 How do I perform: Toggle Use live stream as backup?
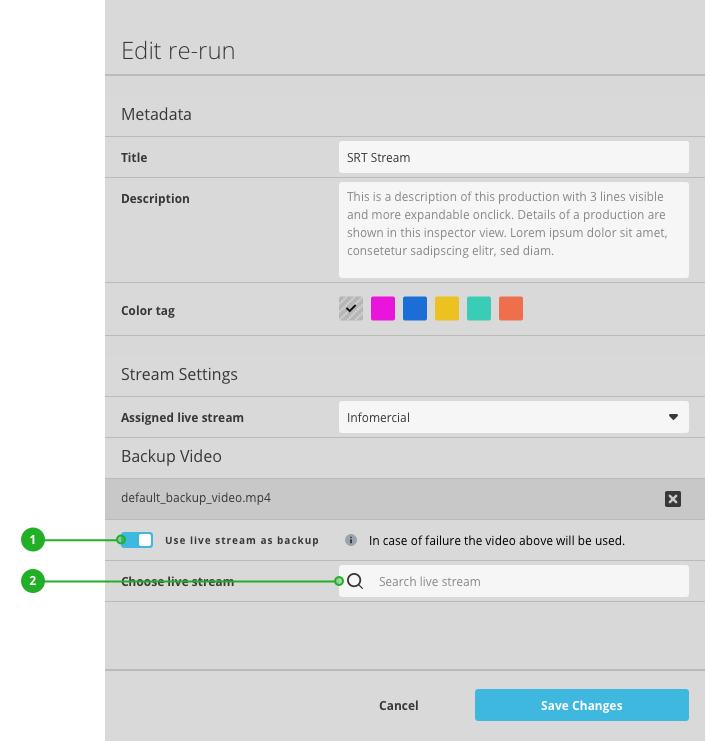[x=137, y=540]
